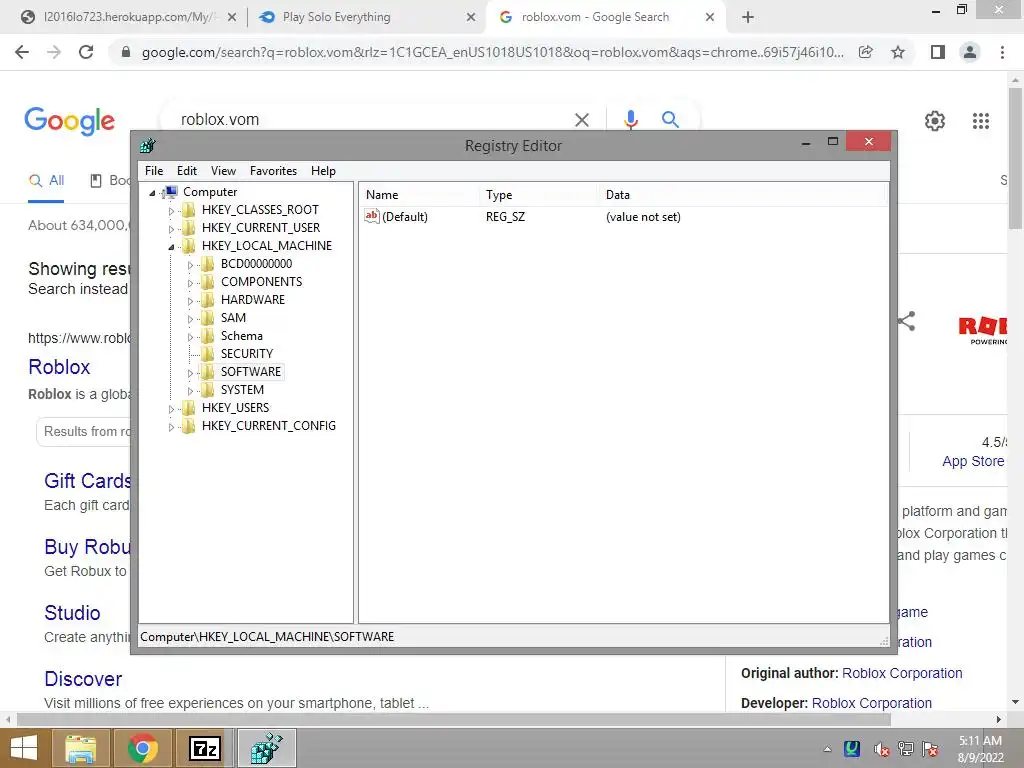Open the File menu in Registry Editor
Viewport: 1024px width, 768px height.
[x=154, y=171]
